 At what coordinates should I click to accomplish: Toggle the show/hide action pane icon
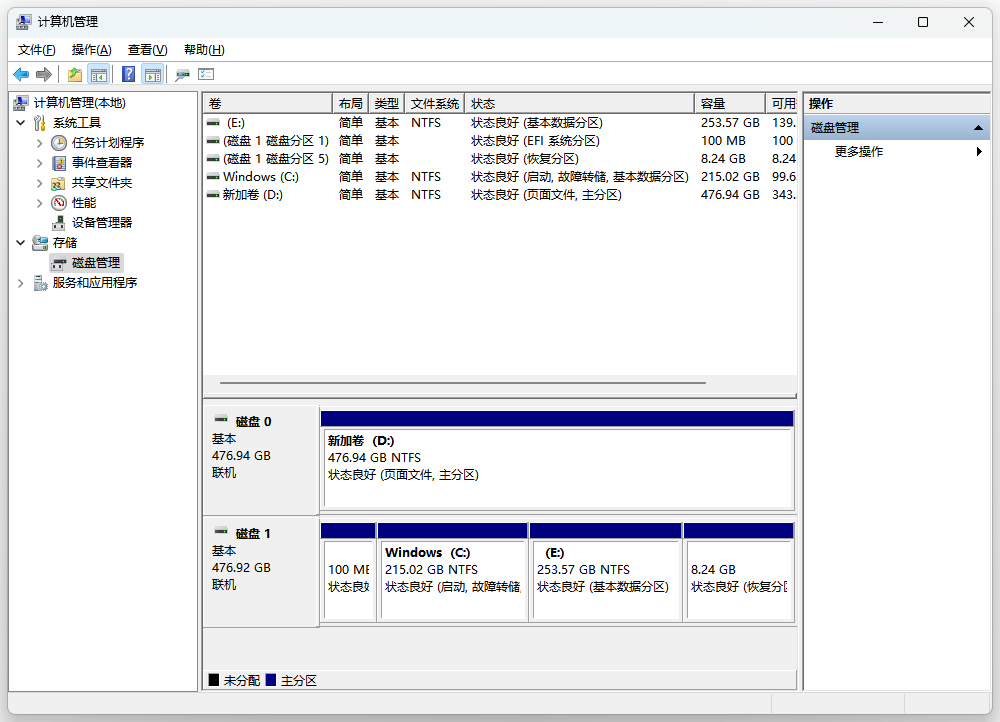click(153, 75)
